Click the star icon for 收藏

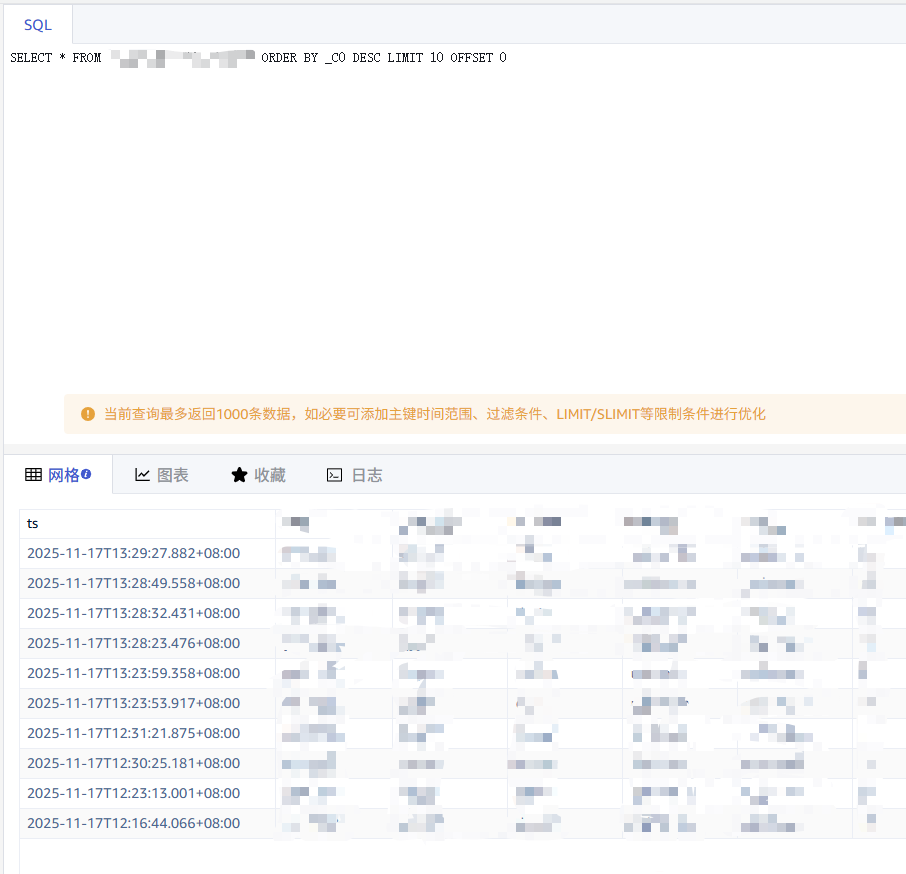(239, 475)
